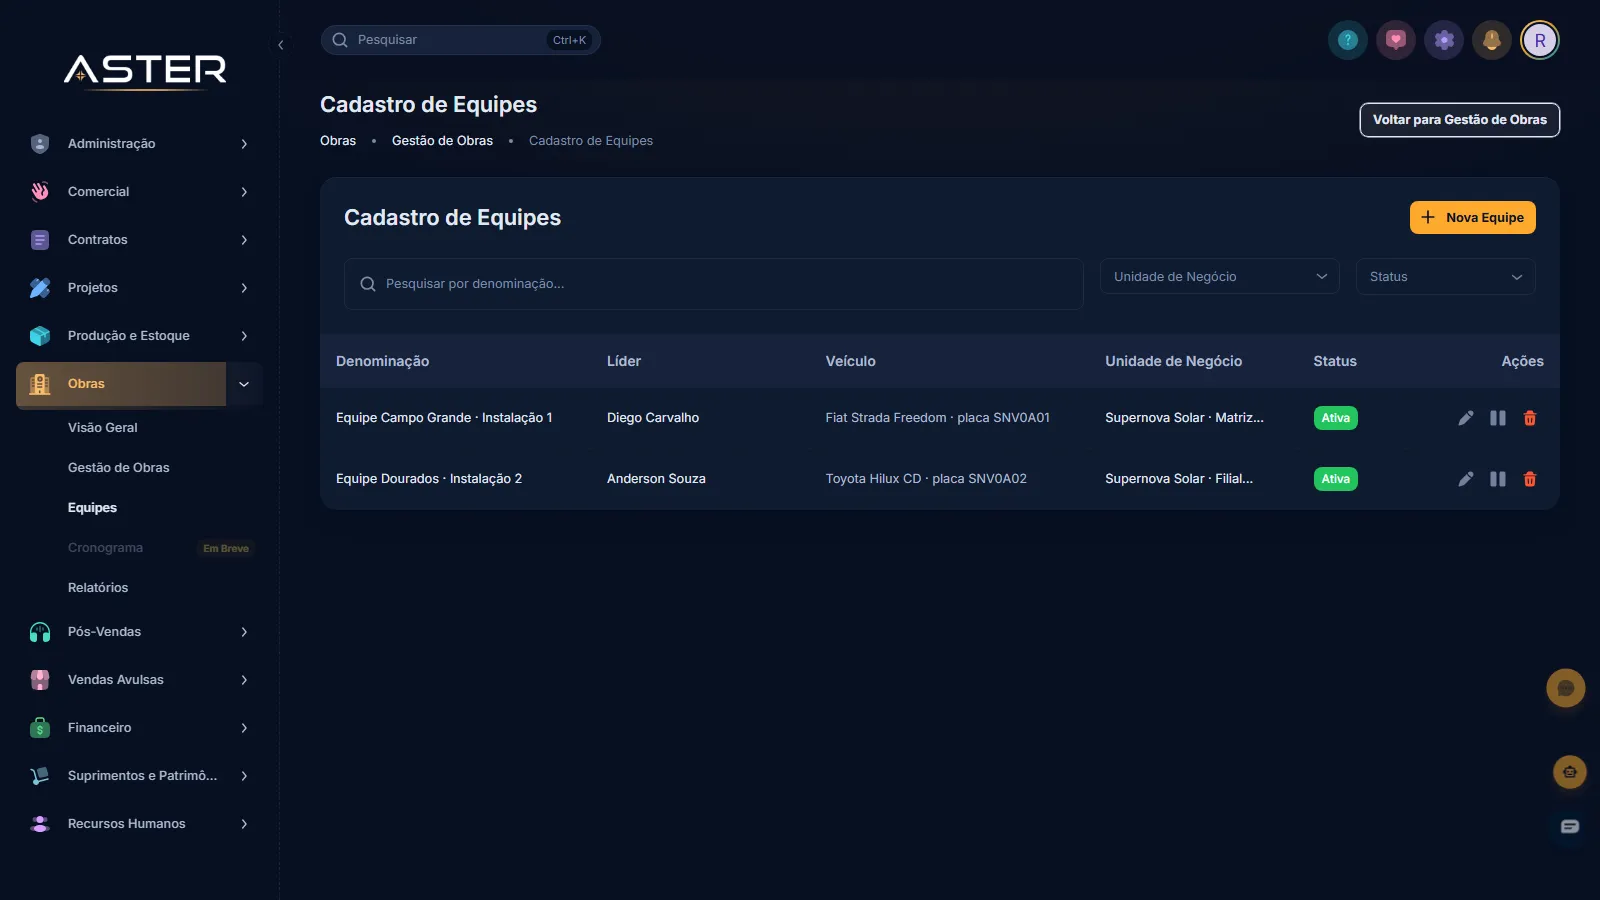Open the message floating icon at bottom
This screenshot has height=900, width=1600.
pyautogui.click(x=1570, y=826)
